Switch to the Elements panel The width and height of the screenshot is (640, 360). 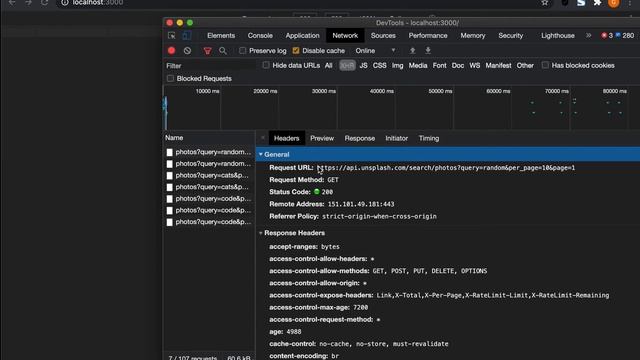point(221,36)
